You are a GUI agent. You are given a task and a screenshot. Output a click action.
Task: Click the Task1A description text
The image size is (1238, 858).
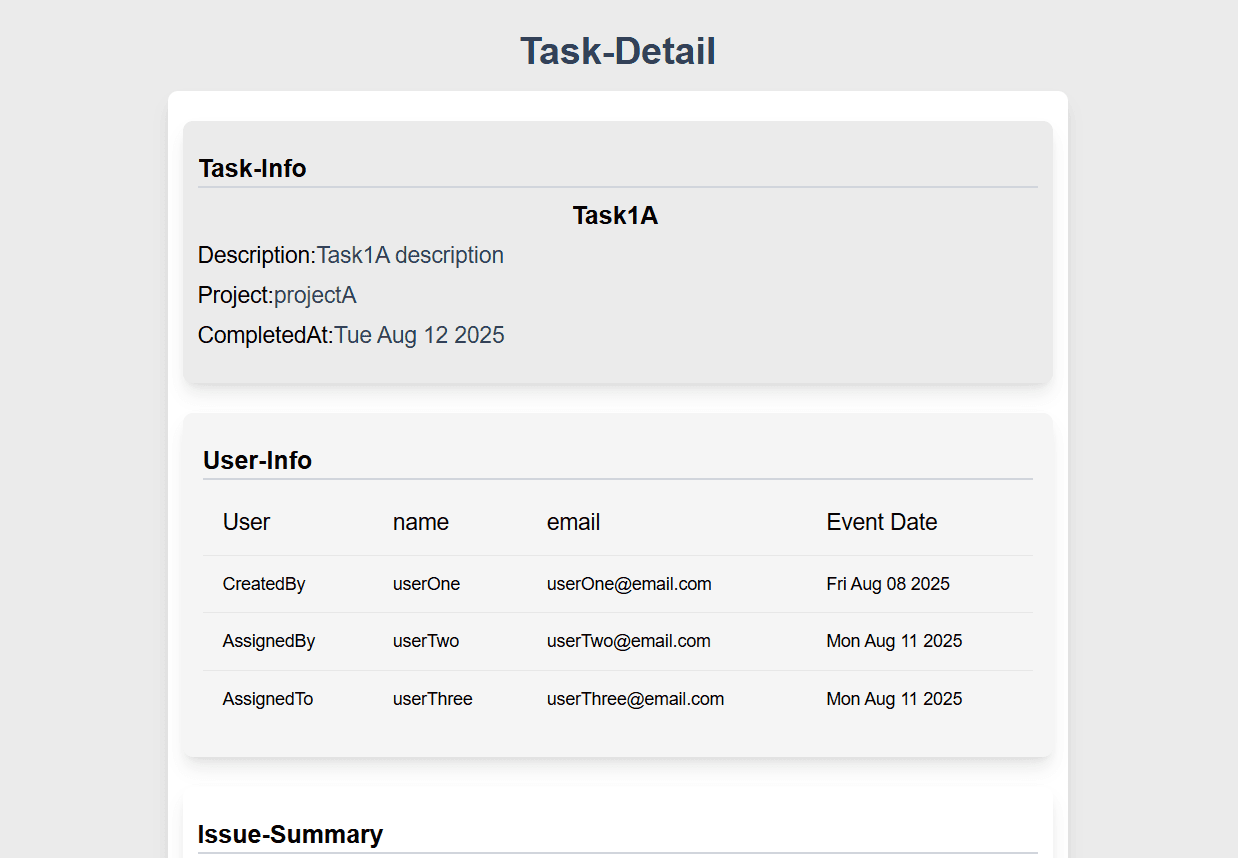(x=410, y=255)
